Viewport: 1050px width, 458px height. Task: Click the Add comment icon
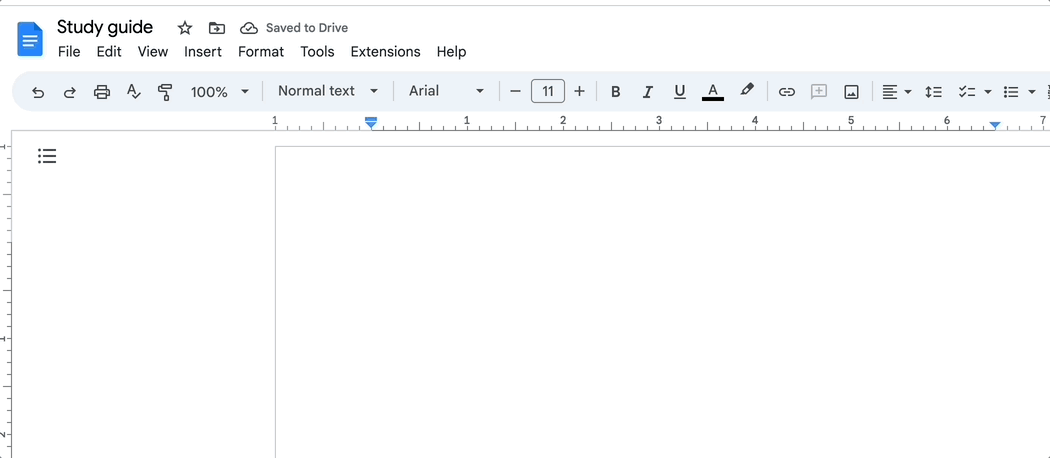818,92
